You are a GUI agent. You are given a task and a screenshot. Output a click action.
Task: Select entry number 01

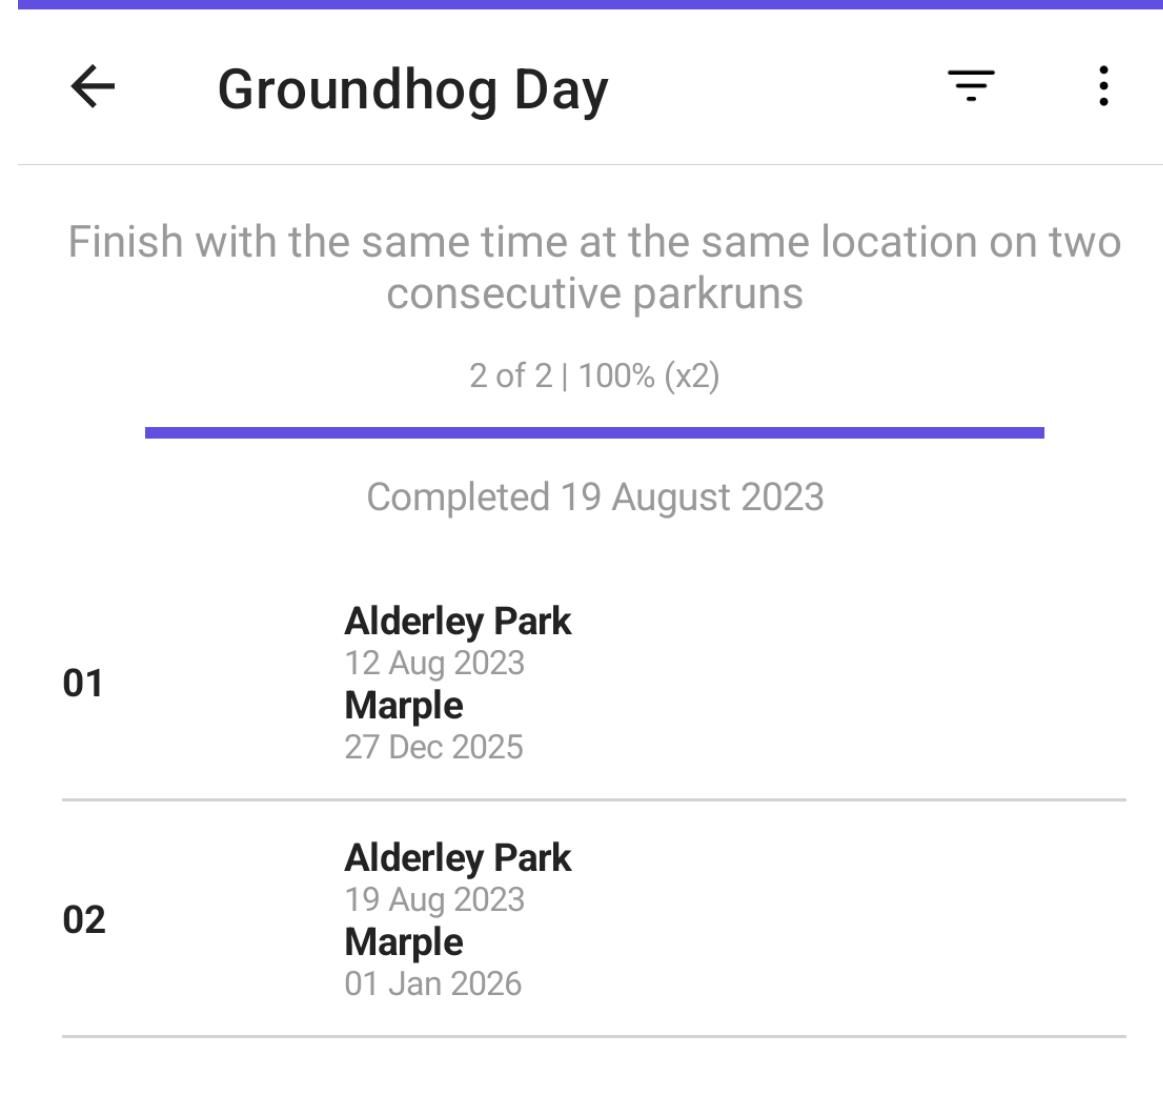[x=83, y=684]
